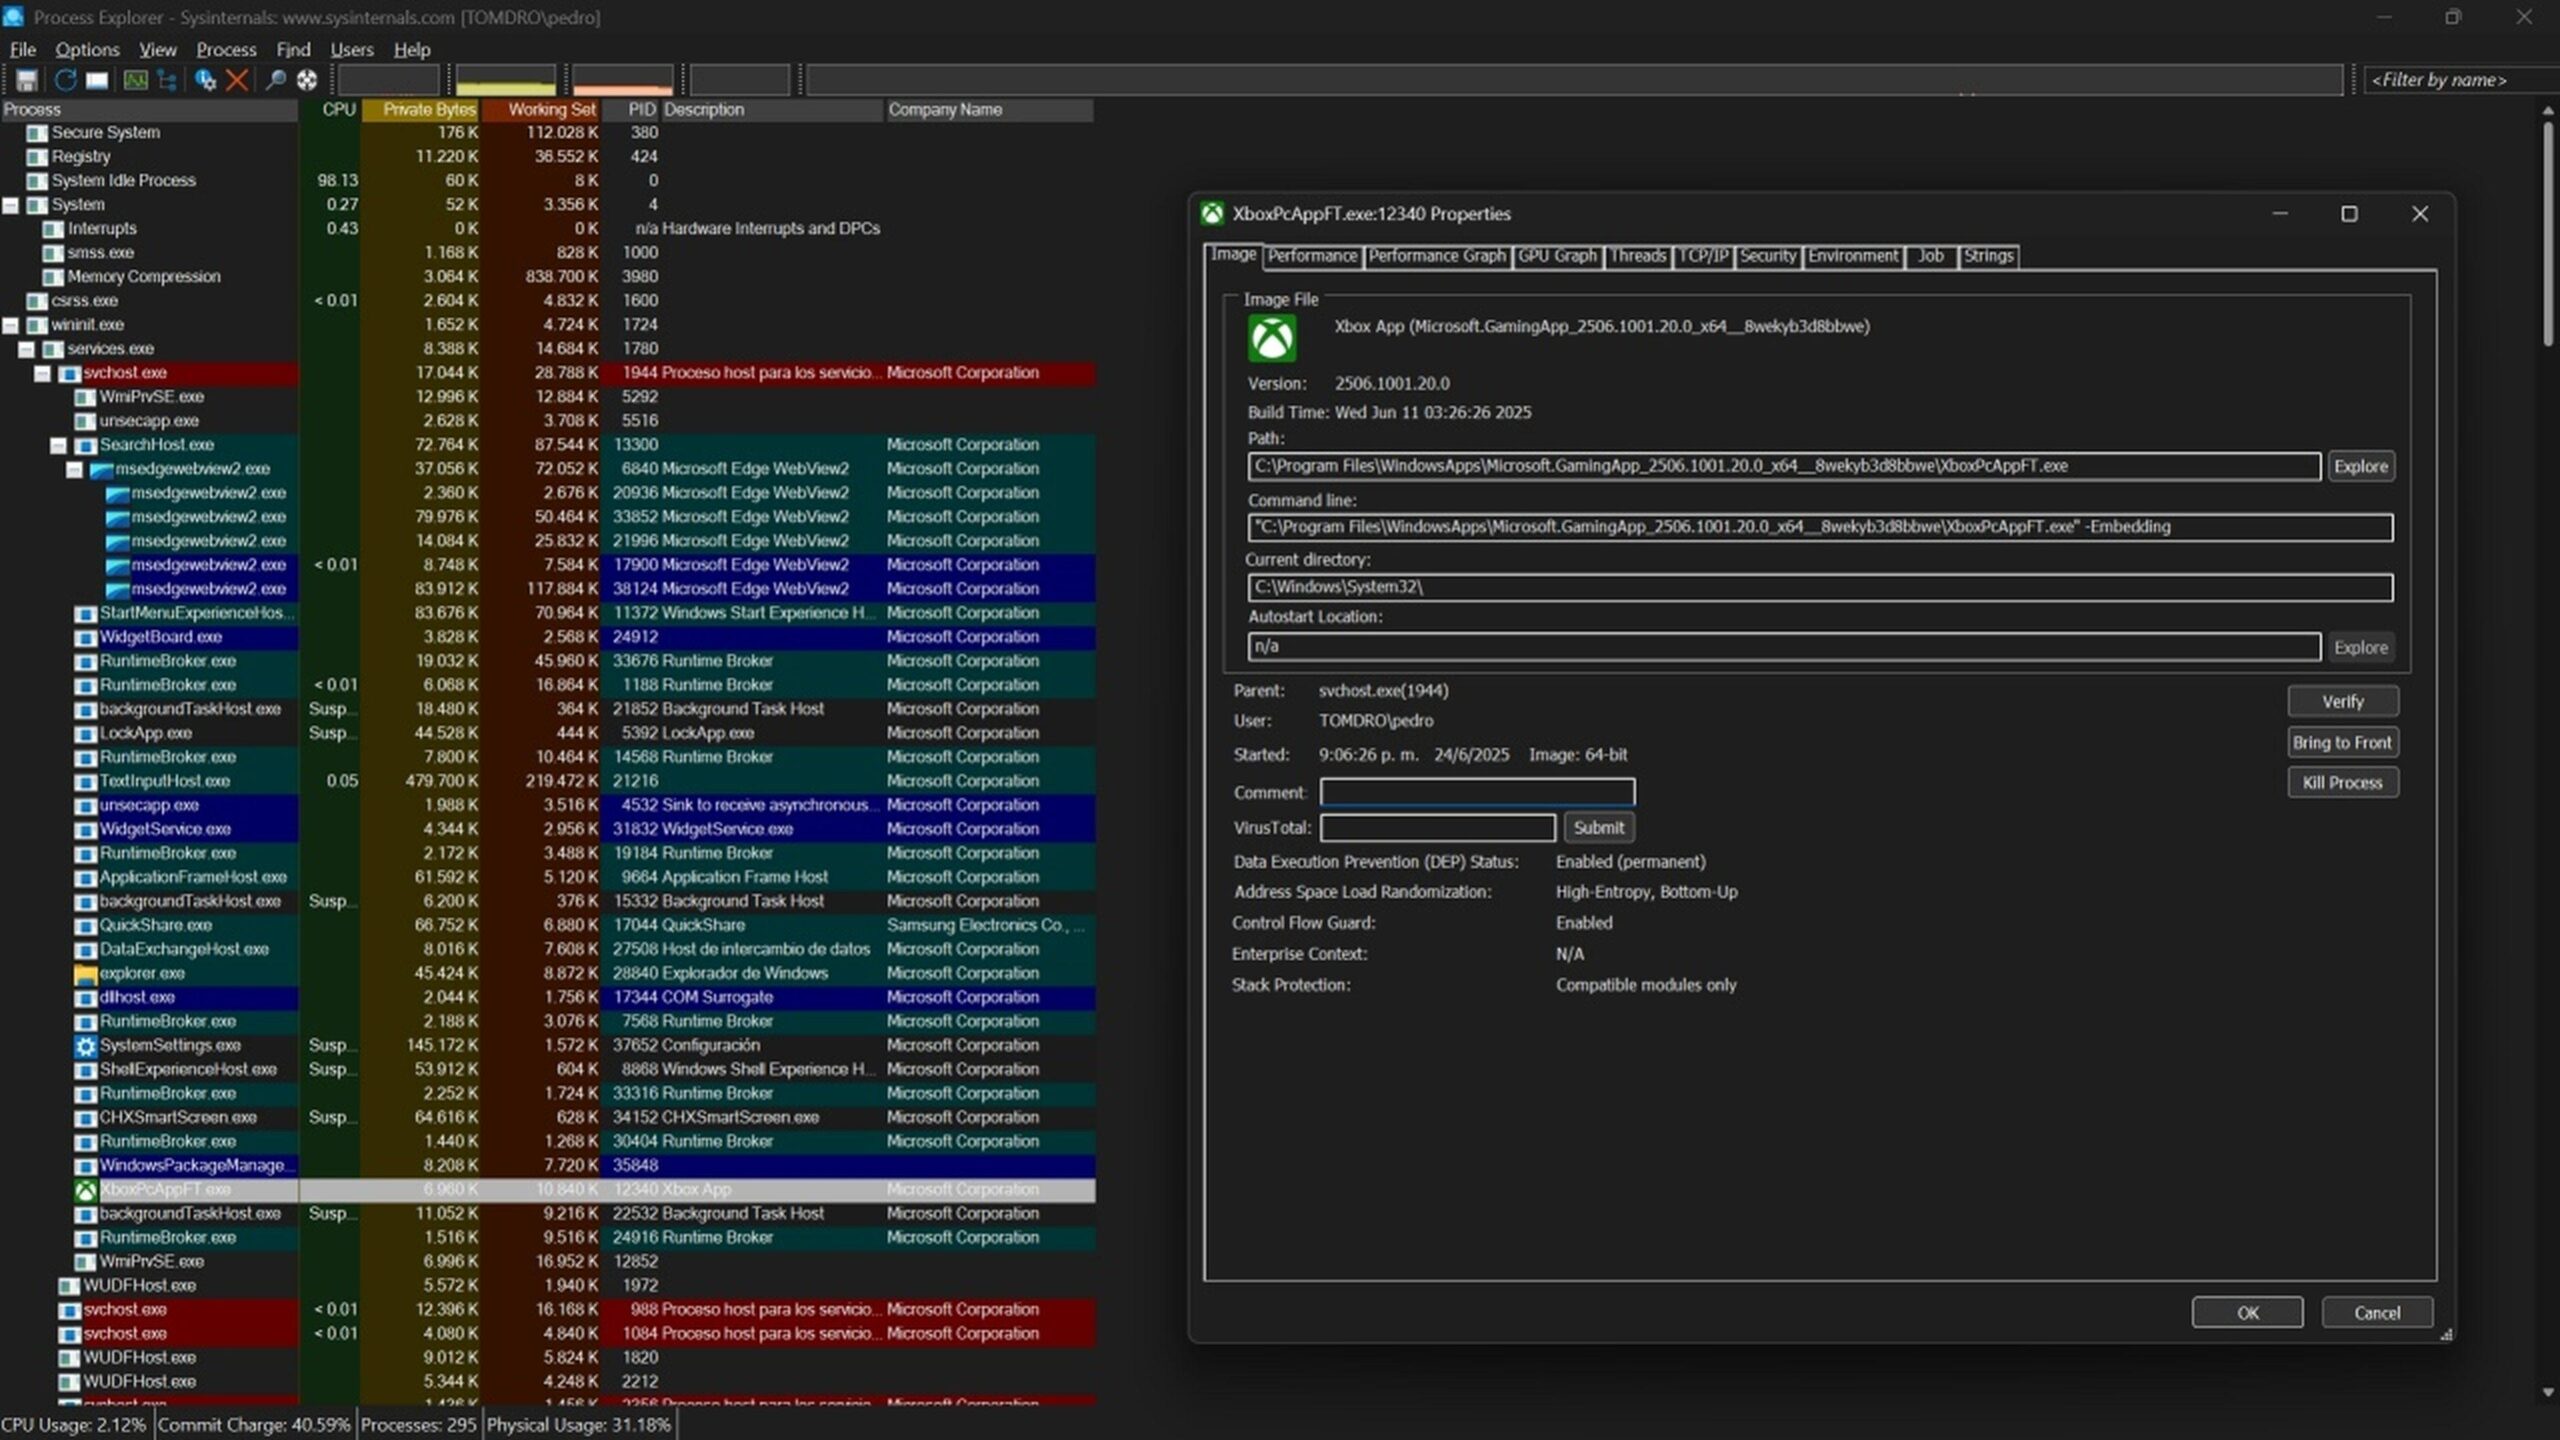Open the Help menu
This screenshot has width=2560, height=1440.
pos(411,49)
